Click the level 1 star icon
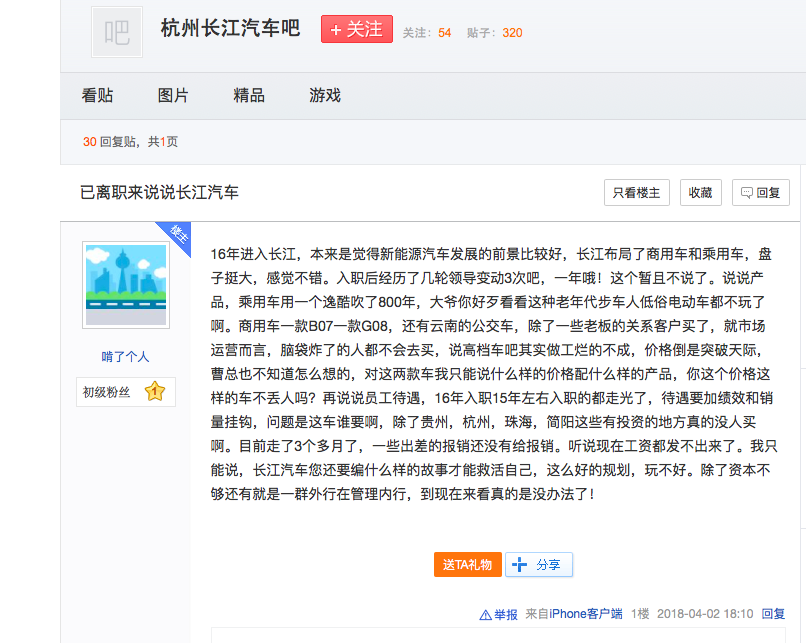This screenshot has height=643, width=806. 155,392
